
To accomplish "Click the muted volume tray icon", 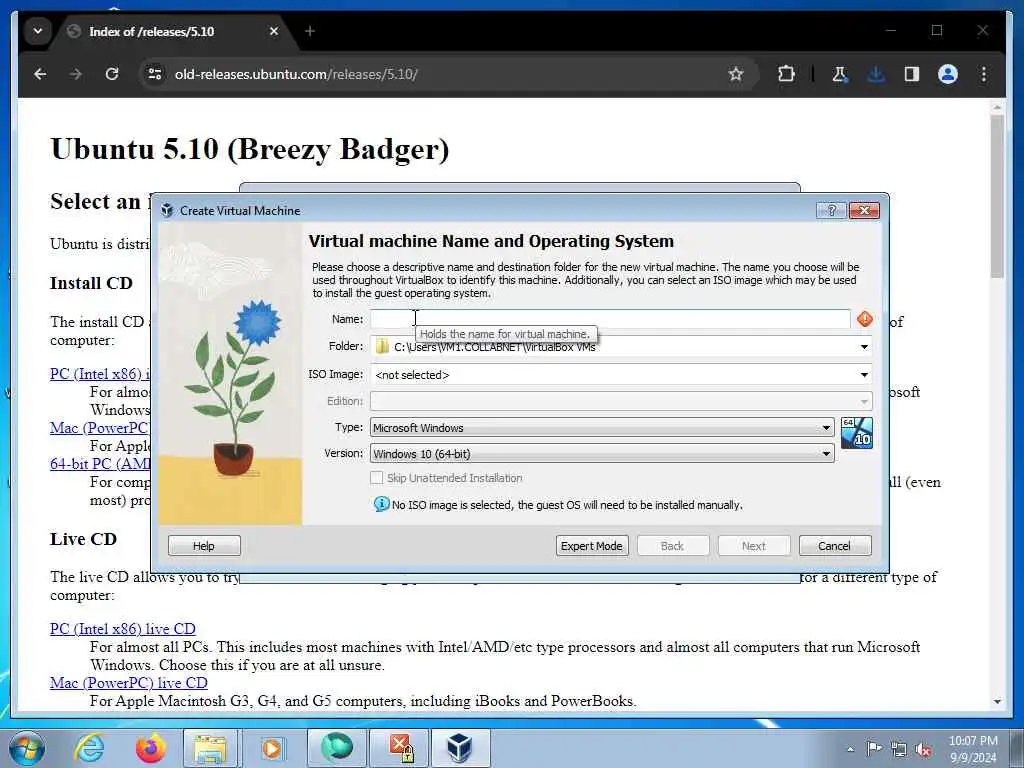I will (923, 749).
